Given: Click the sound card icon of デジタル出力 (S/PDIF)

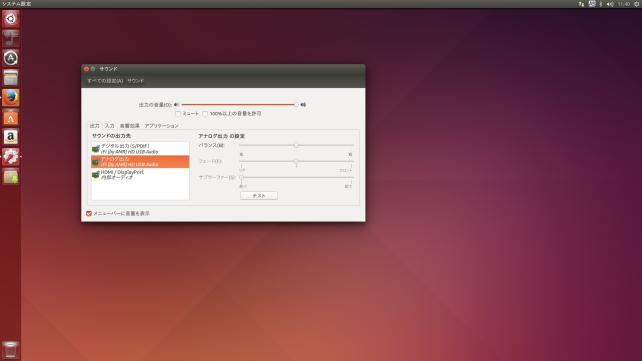Looking at the screenshot, I should pyautogui.click(x=96, y=149).
